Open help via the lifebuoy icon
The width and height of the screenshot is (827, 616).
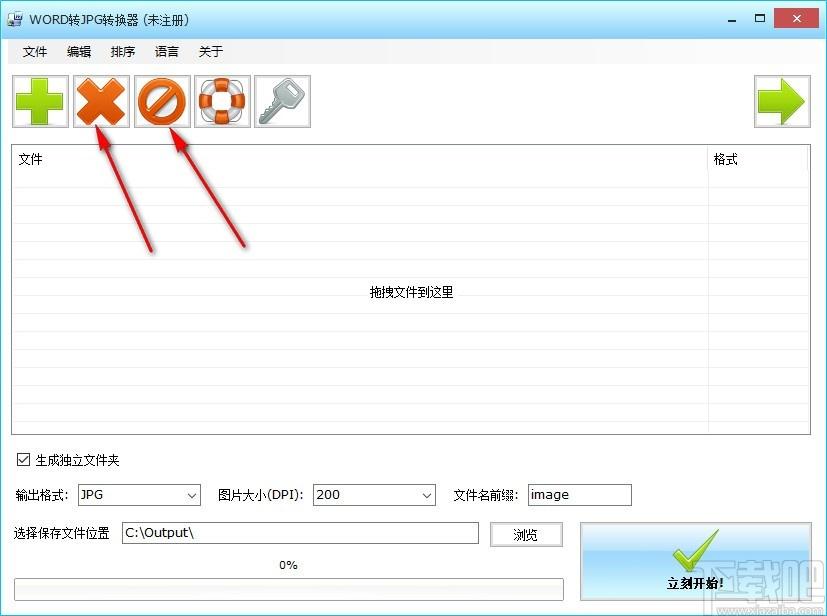click(x=222, y=101)
